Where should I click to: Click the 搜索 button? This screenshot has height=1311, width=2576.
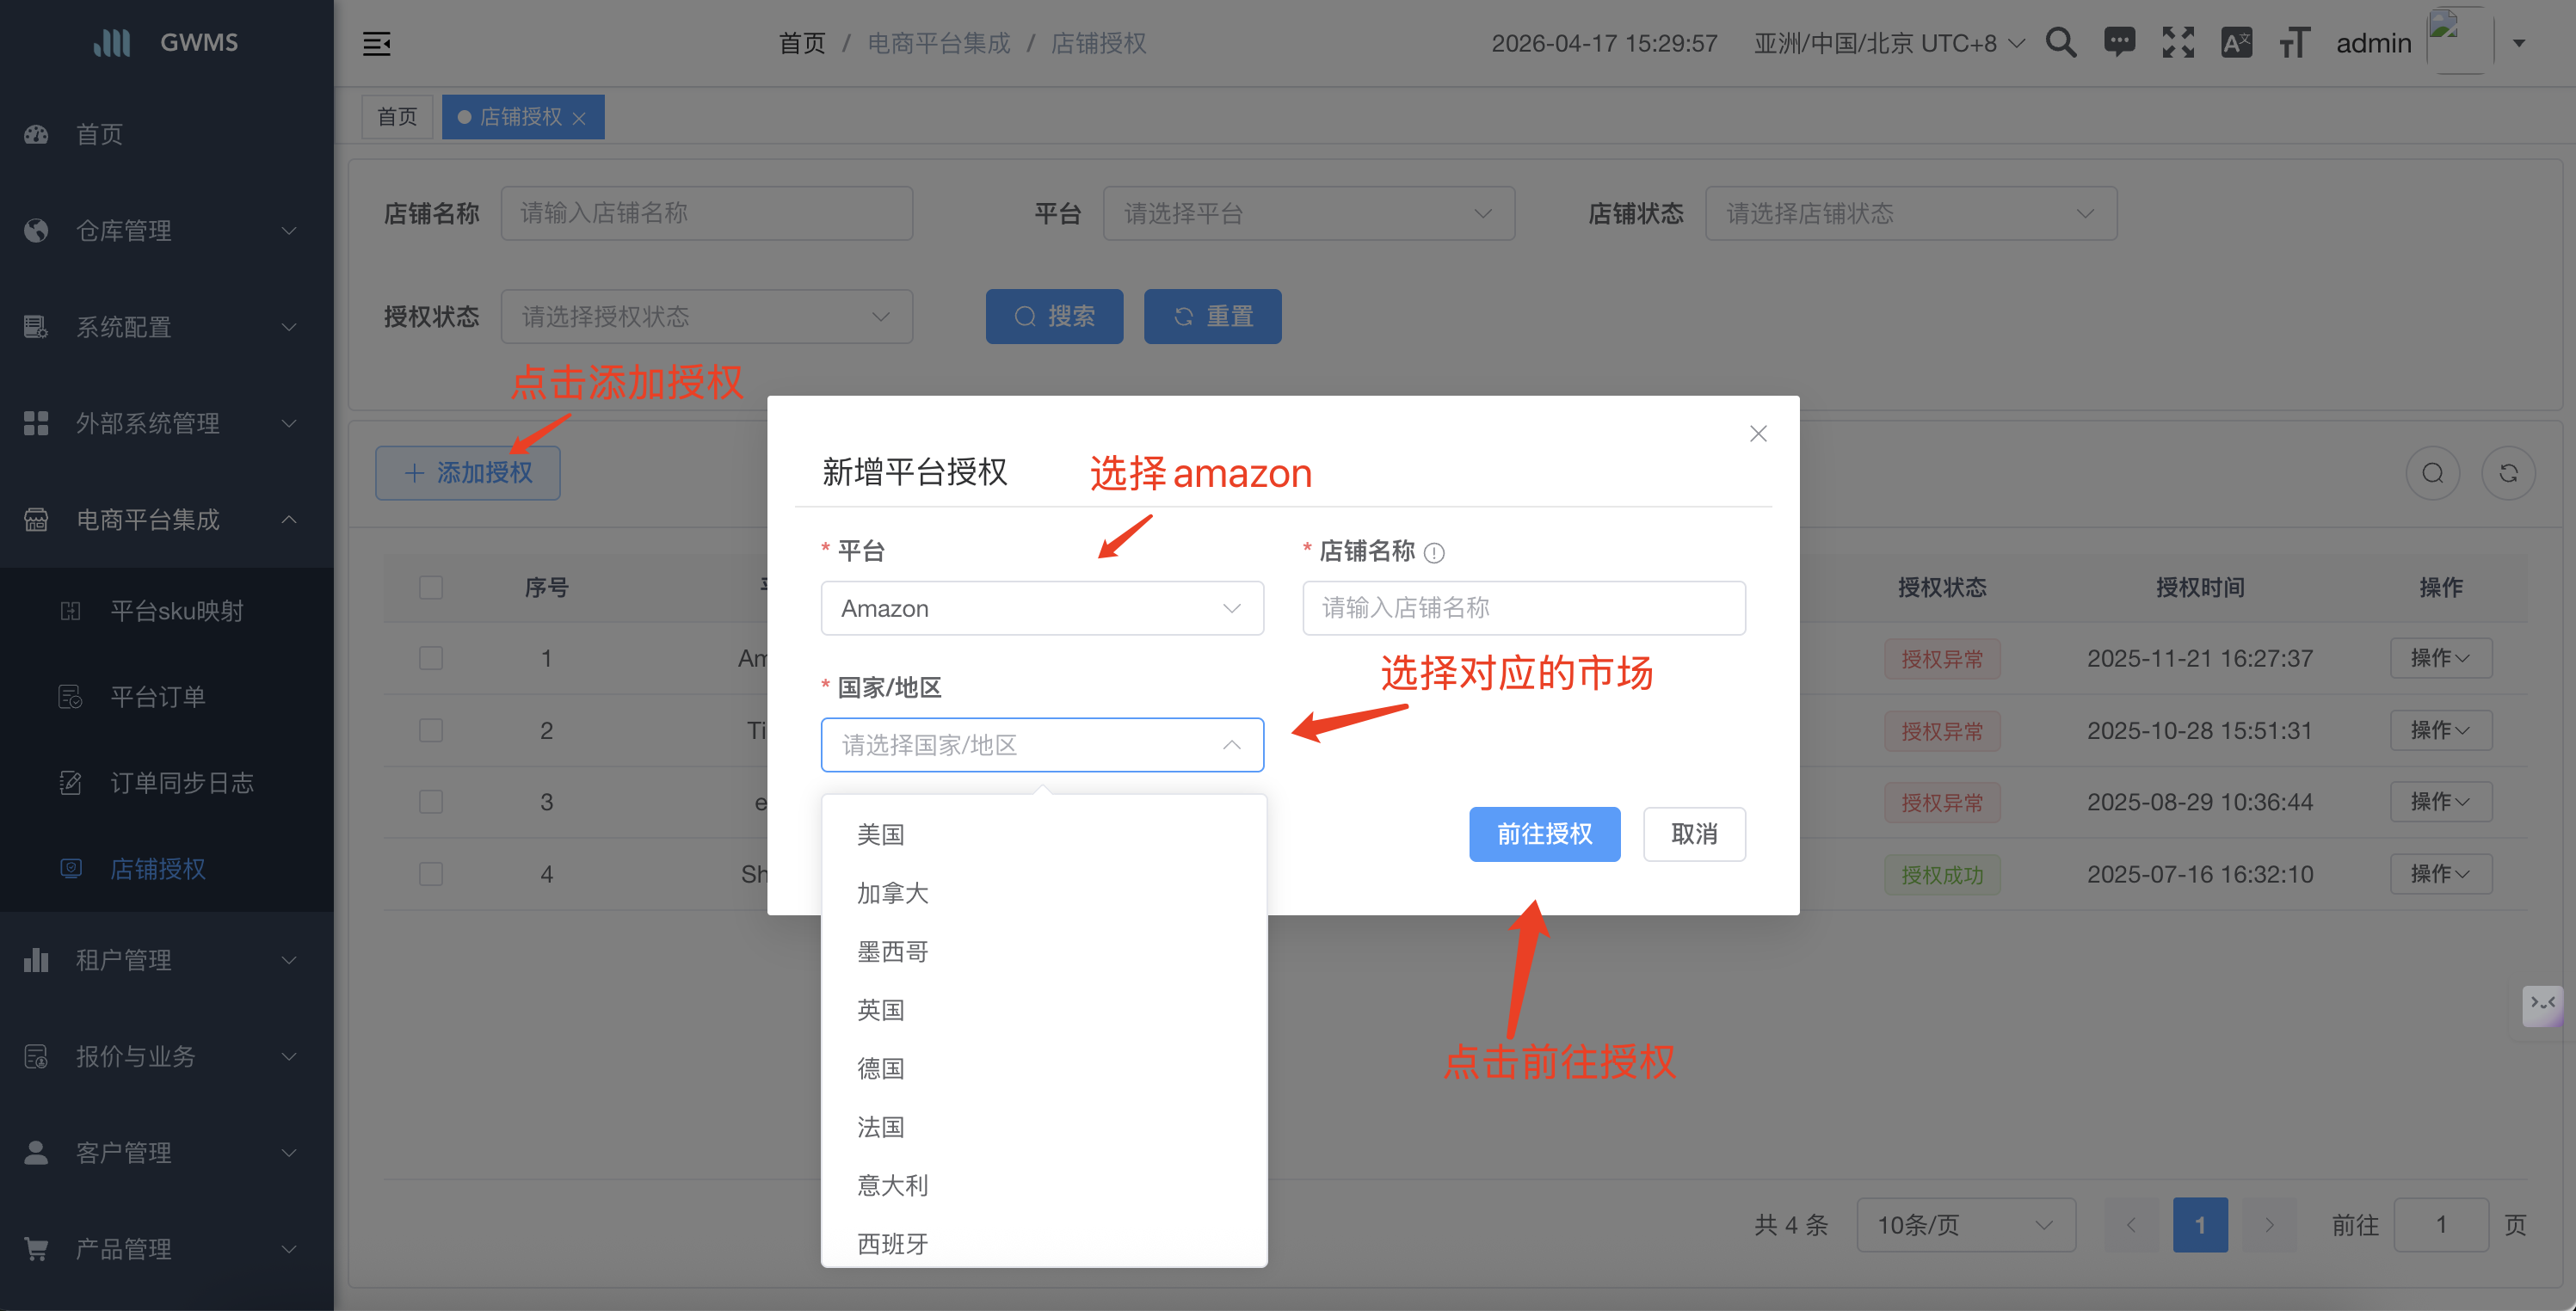[1054, 317]
